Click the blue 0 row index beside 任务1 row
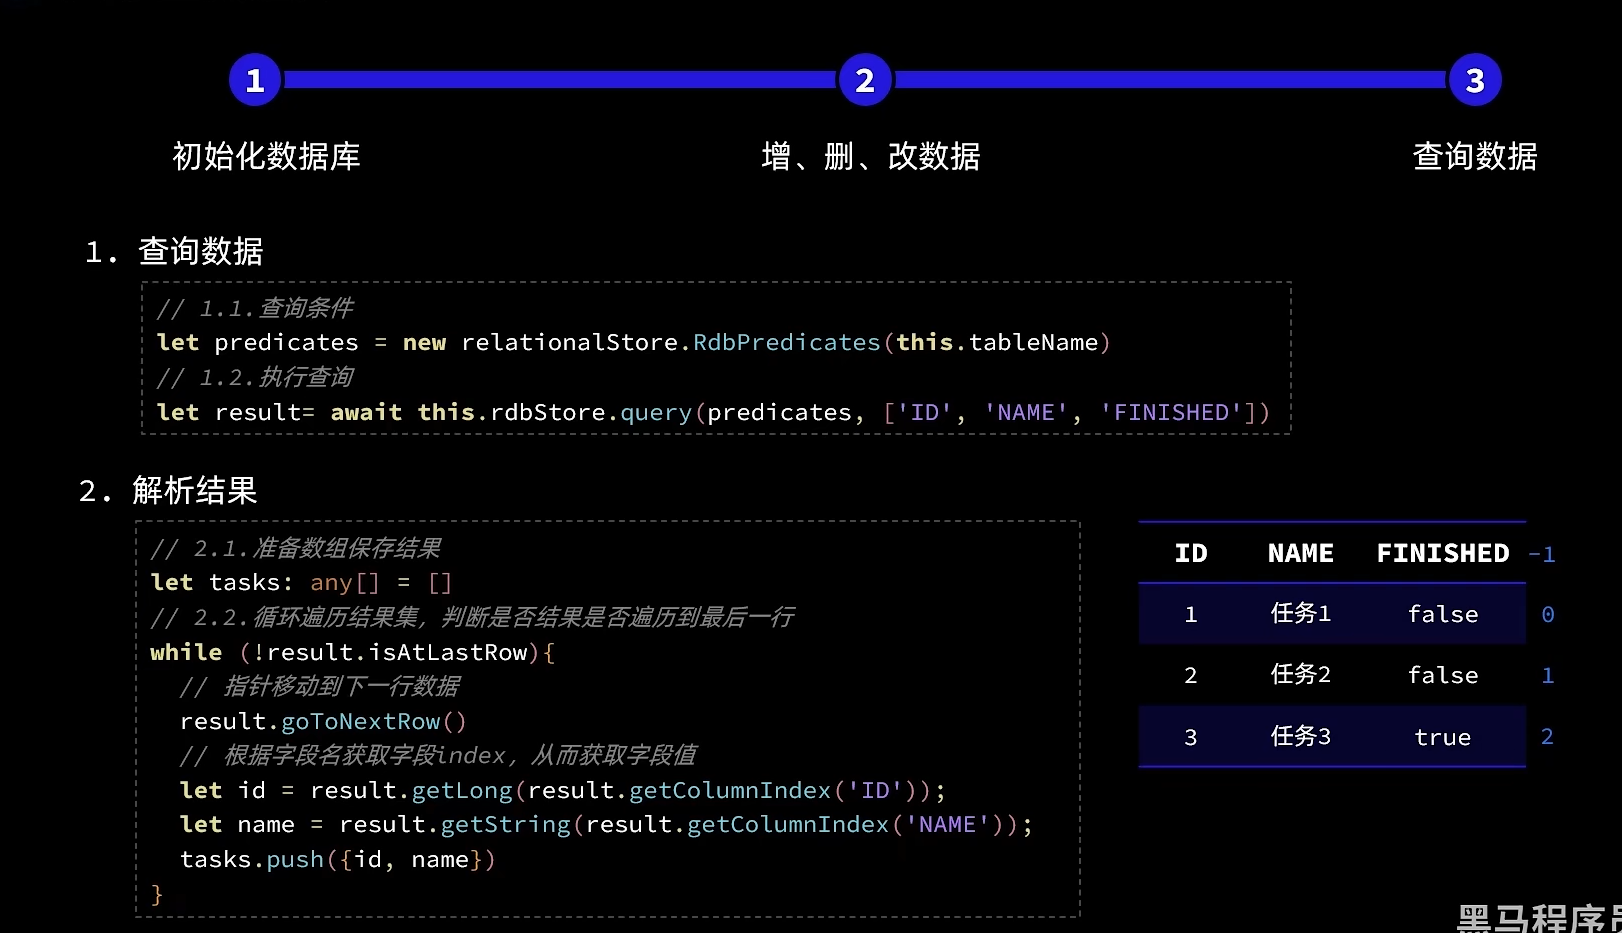1622x933 pixels. (1547, 614)
